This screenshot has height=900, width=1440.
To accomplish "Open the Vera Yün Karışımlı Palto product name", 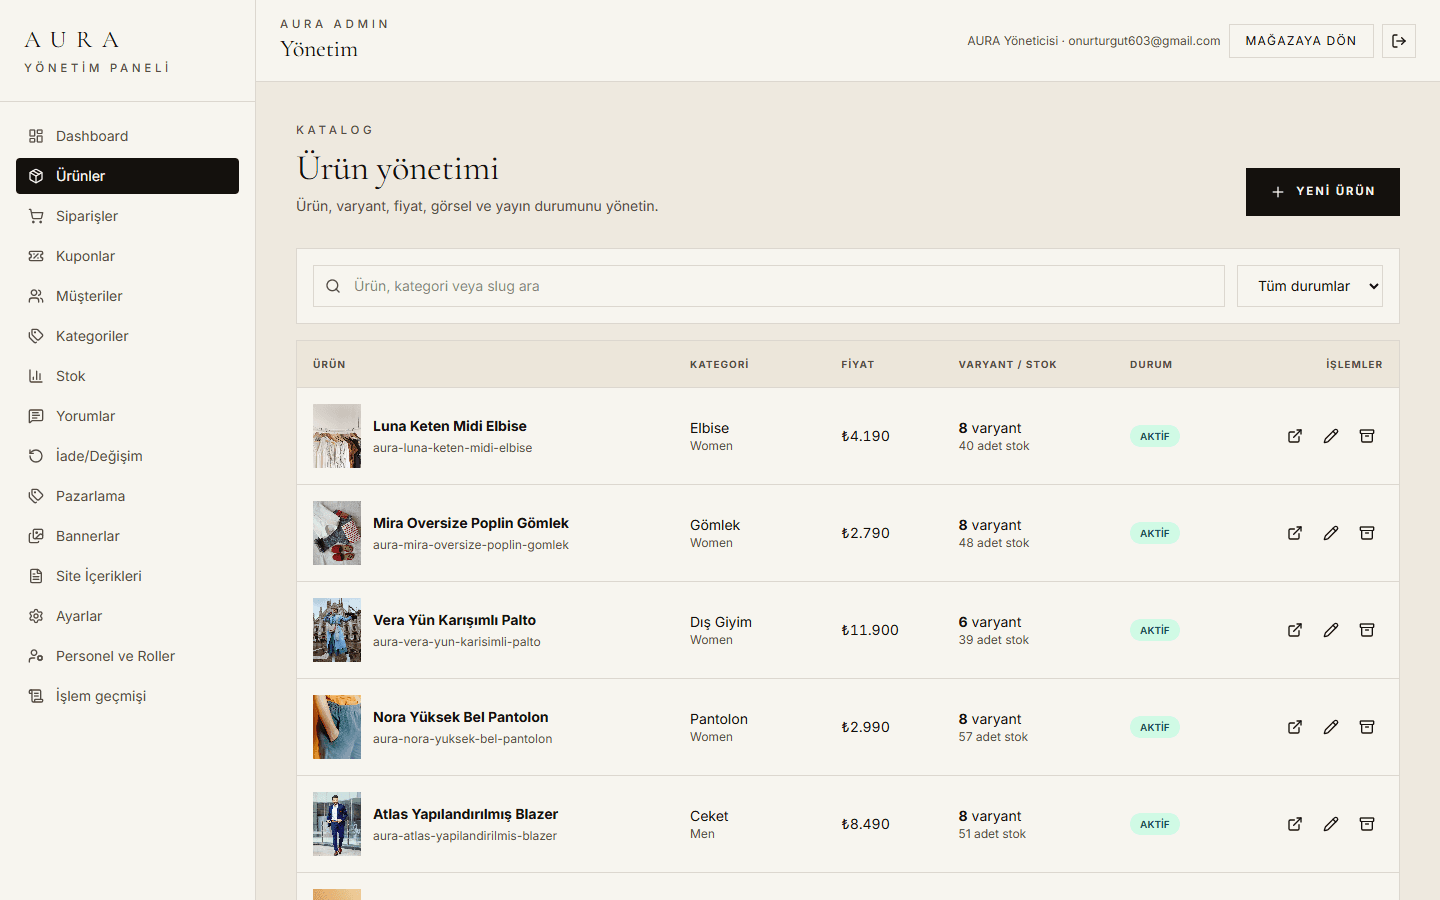I will (454, 620).
